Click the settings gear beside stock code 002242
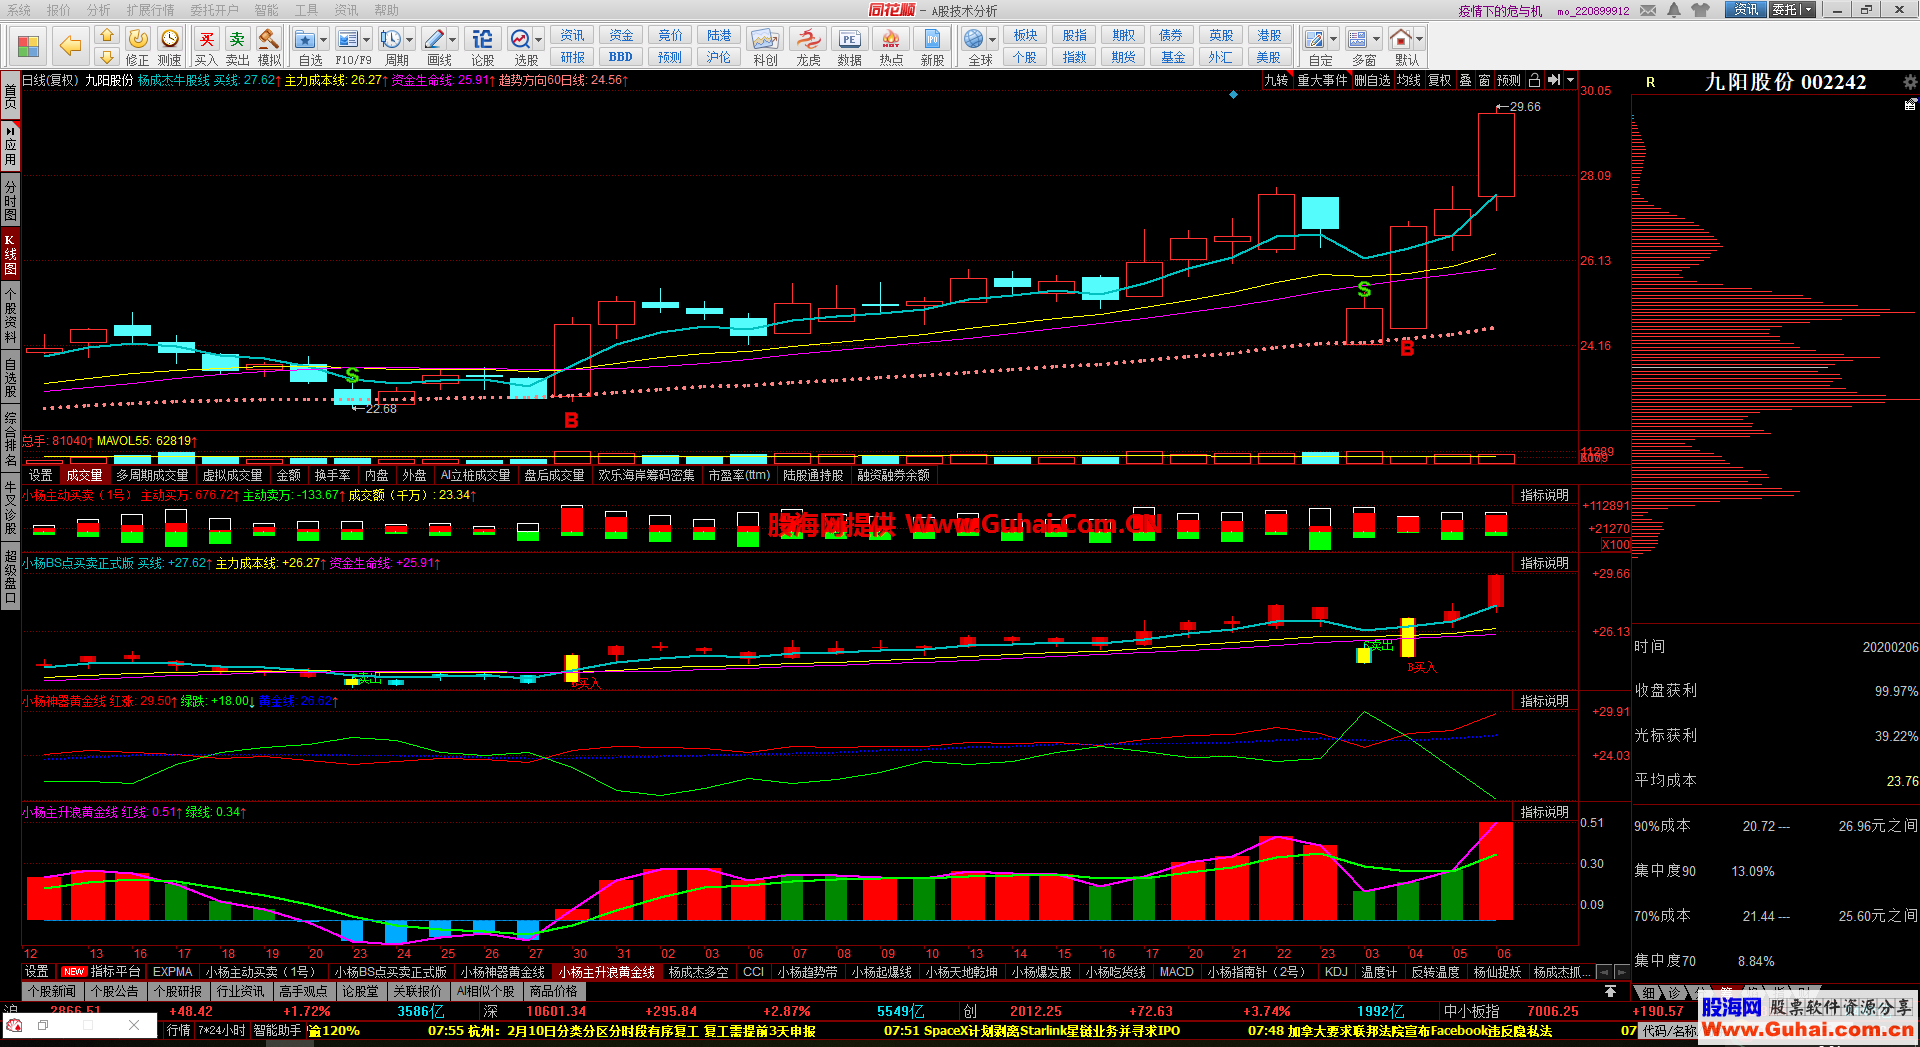 [1910, 82]
